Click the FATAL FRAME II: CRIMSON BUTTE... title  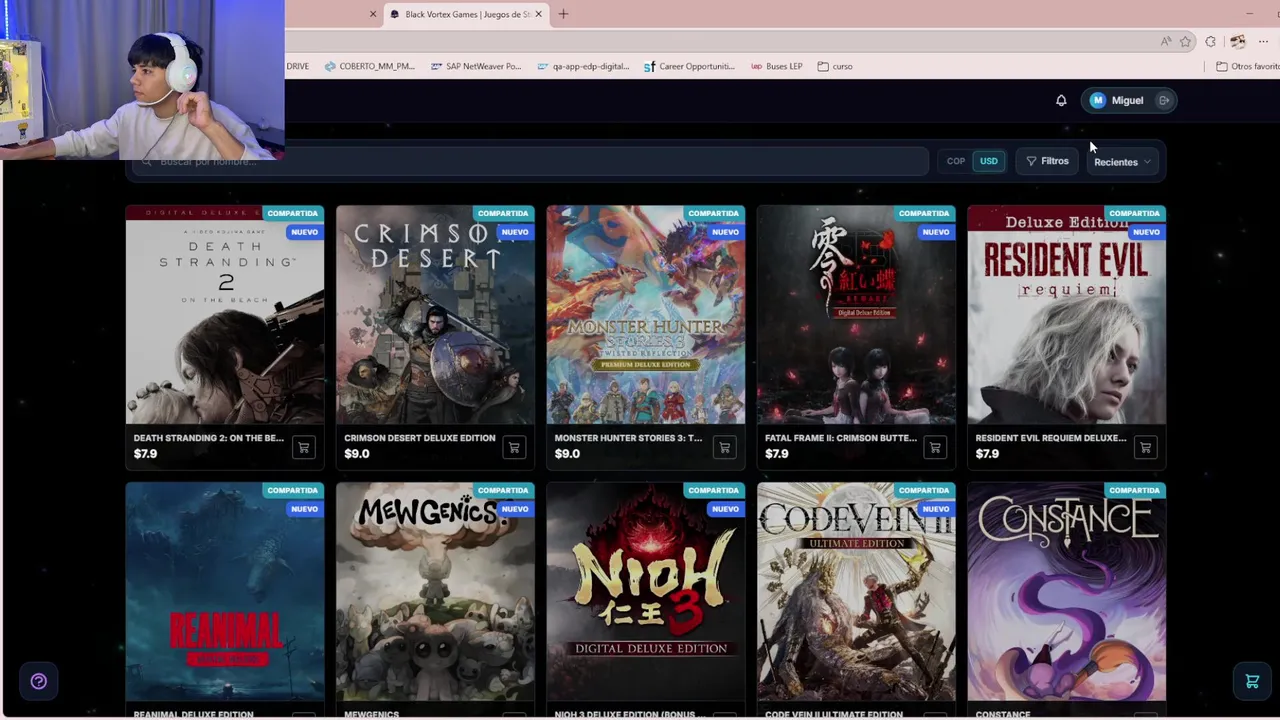click(841, 438)
